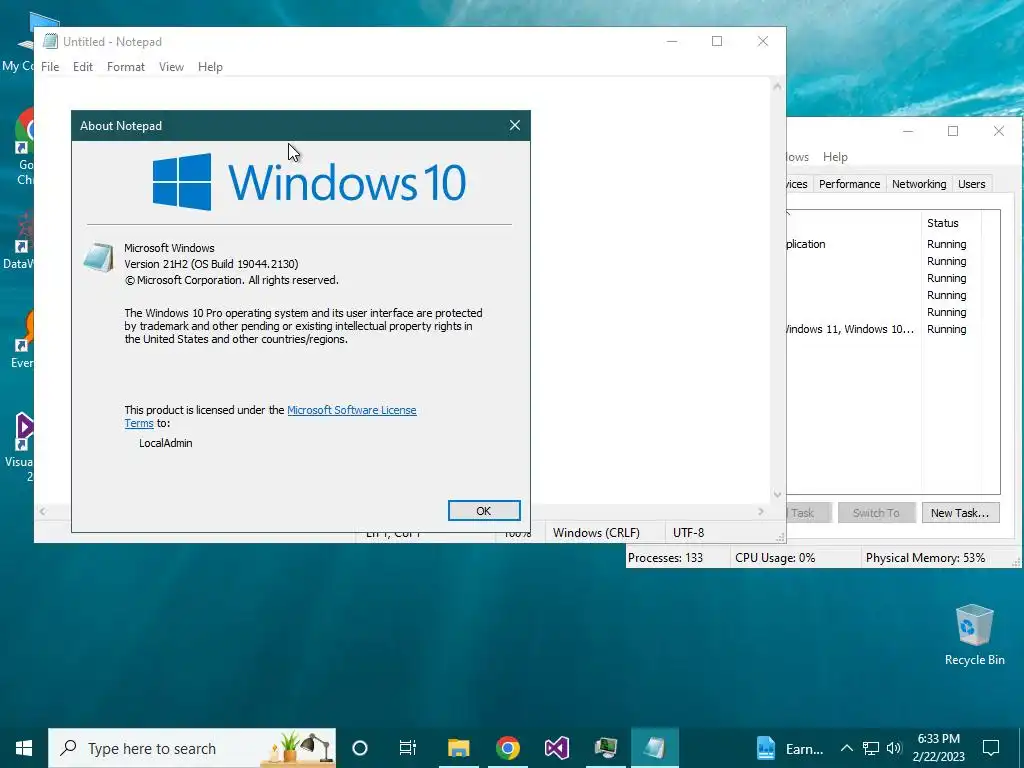The height and width of the screenshot is (768, 1024).
Task: Click Processes: 133 in Task Manager status bar
Action: click(665, 558)
